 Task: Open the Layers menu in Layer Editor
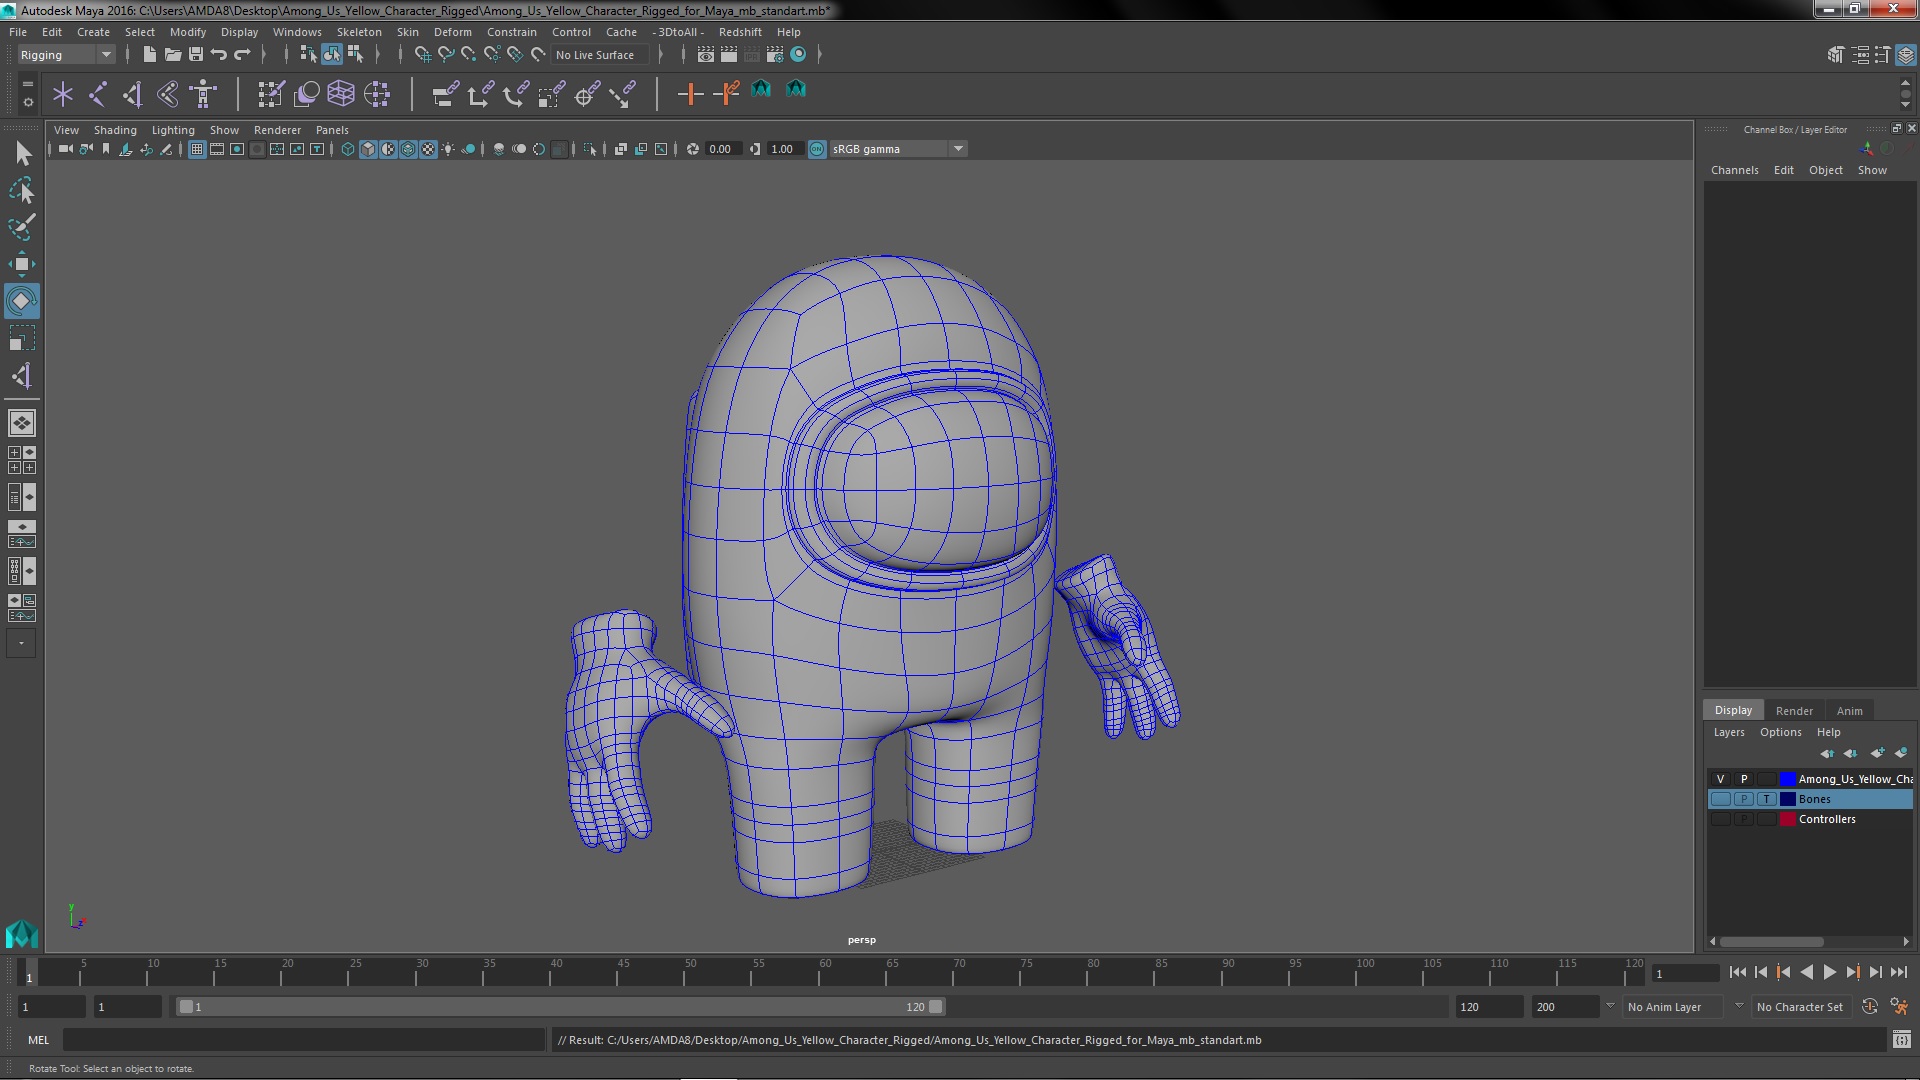coord(1729,732)
